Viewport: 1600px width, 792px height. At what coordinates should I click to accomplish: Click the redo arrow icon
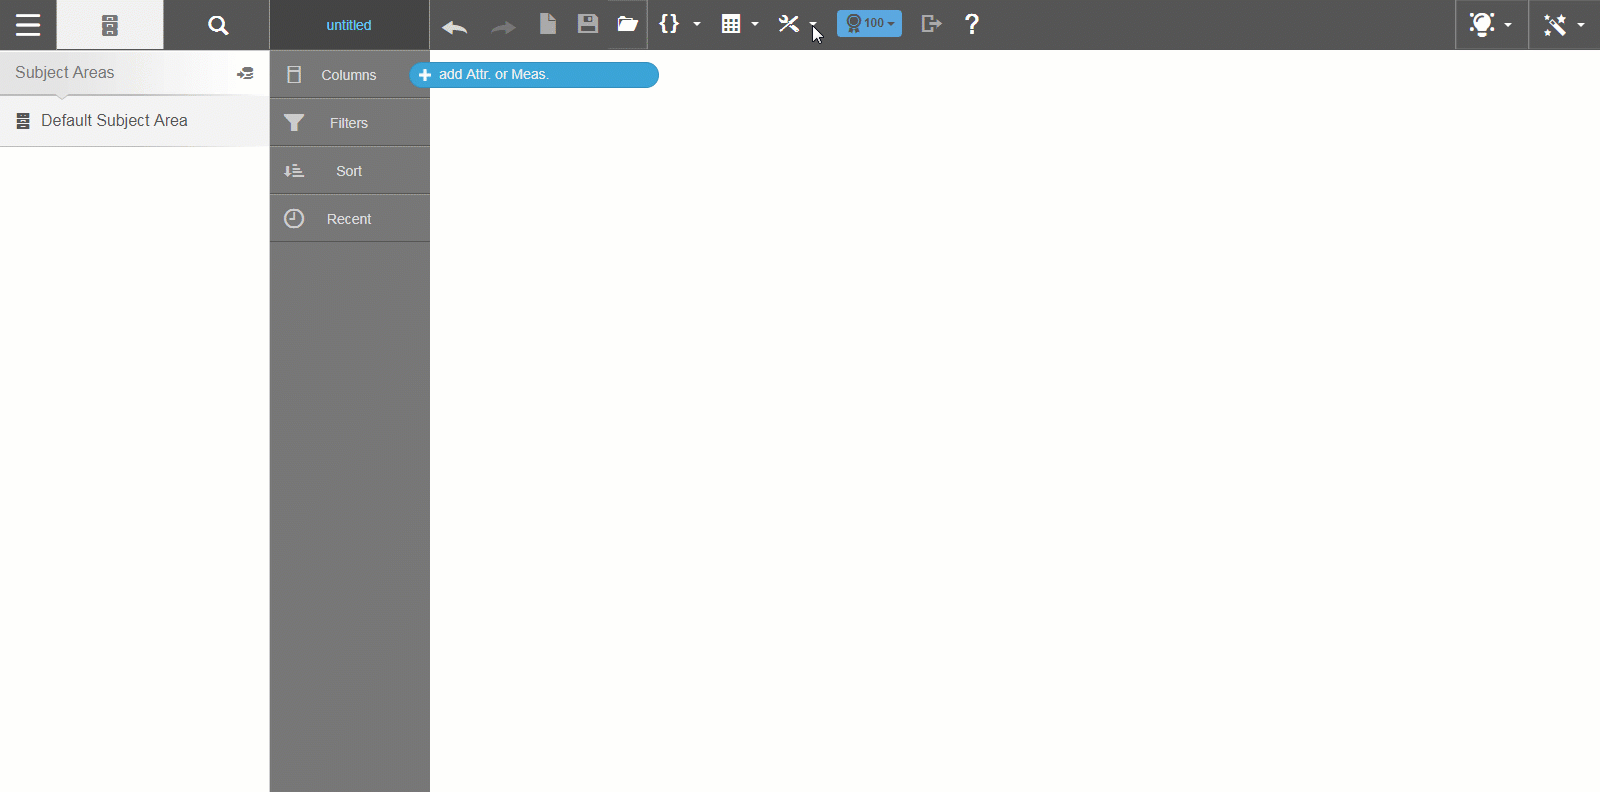click(503, 26)
